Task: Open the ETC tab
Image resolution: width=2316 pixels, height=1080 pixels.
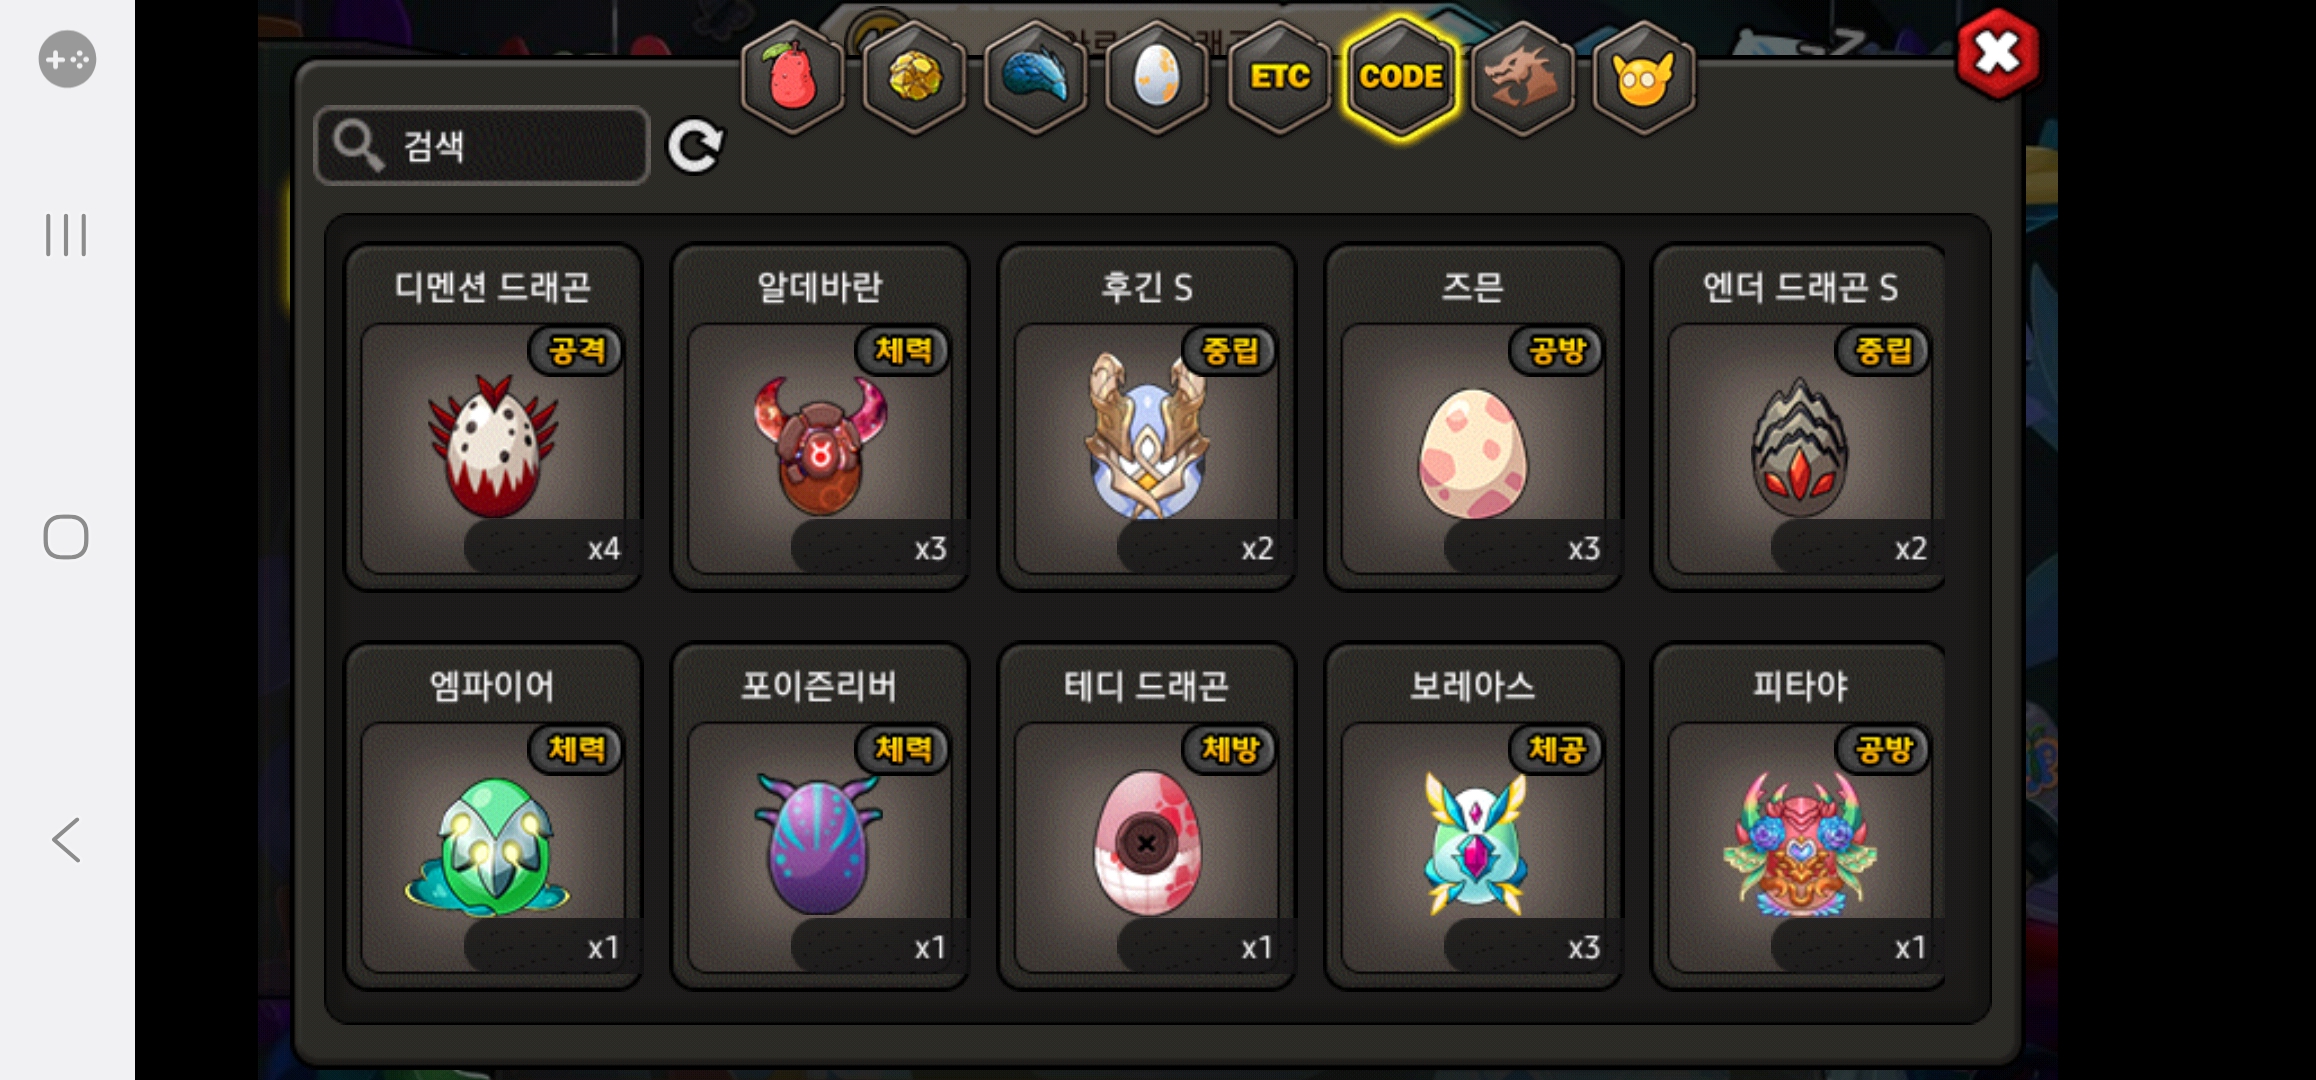Action: click(x=1279, y=77)
